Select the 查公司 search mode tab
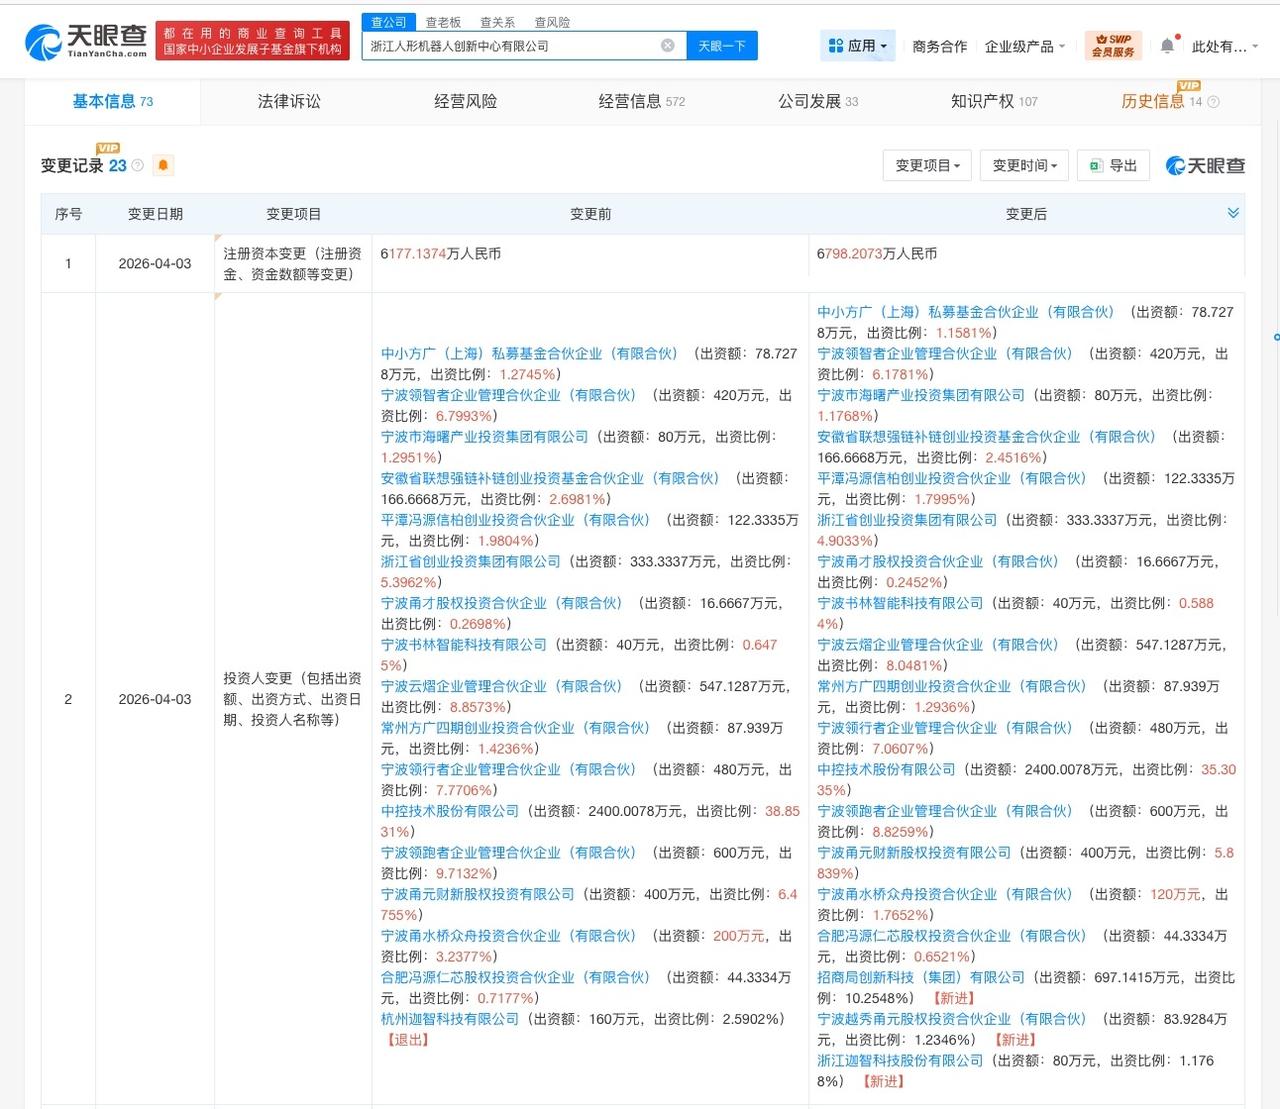The height and width of the screenshot is (1109, 1280). (389, 22)
